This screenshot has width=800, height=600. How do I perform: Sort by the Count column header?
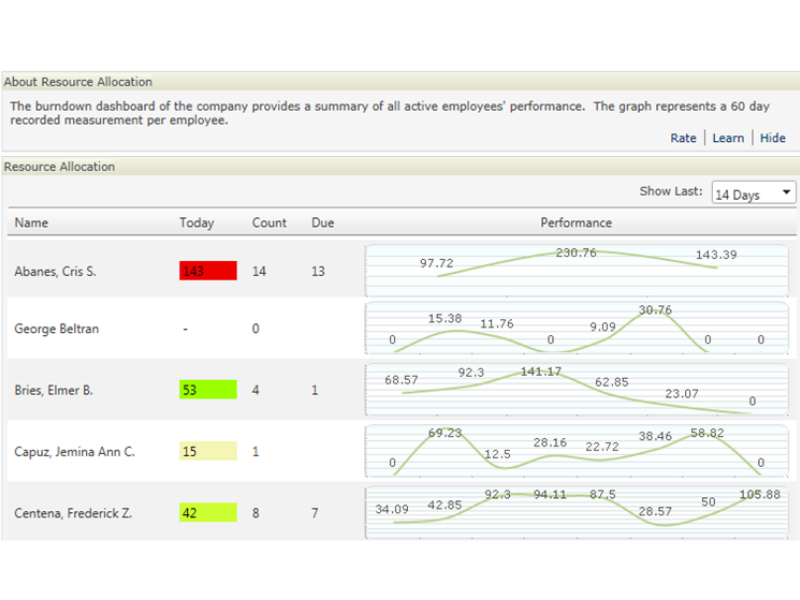[x=269, y=223]
